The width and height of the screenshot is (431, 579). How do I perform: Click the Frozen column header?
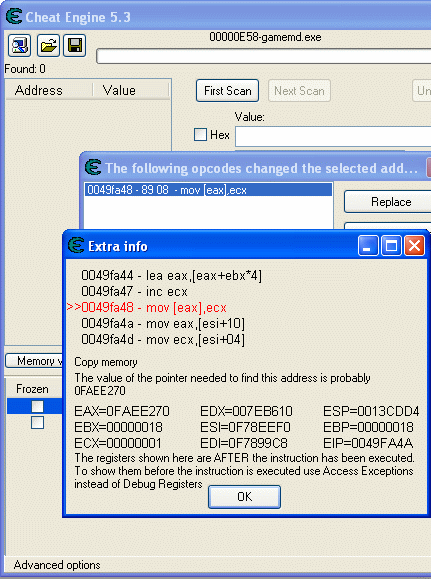point(32,389)
